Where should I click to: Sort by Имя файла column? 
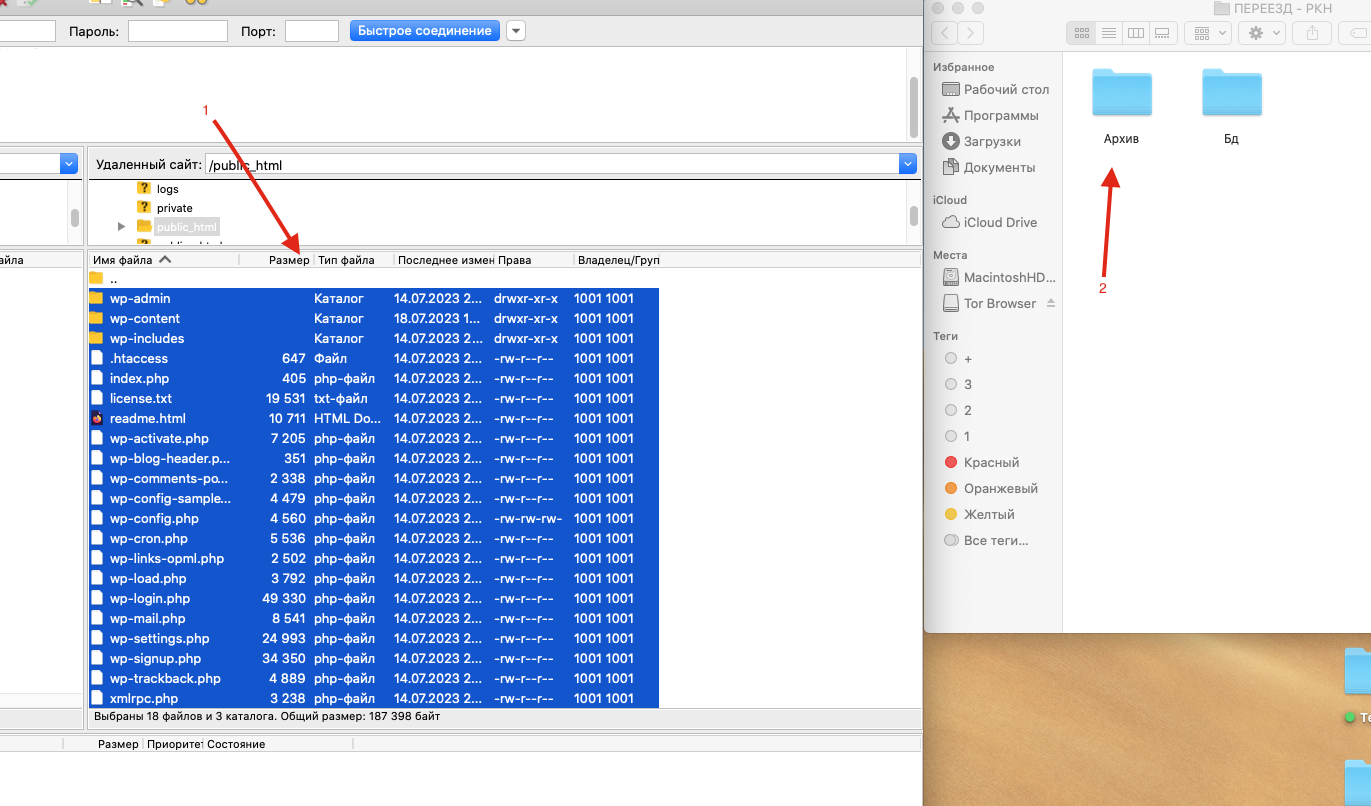click(164, 260)
